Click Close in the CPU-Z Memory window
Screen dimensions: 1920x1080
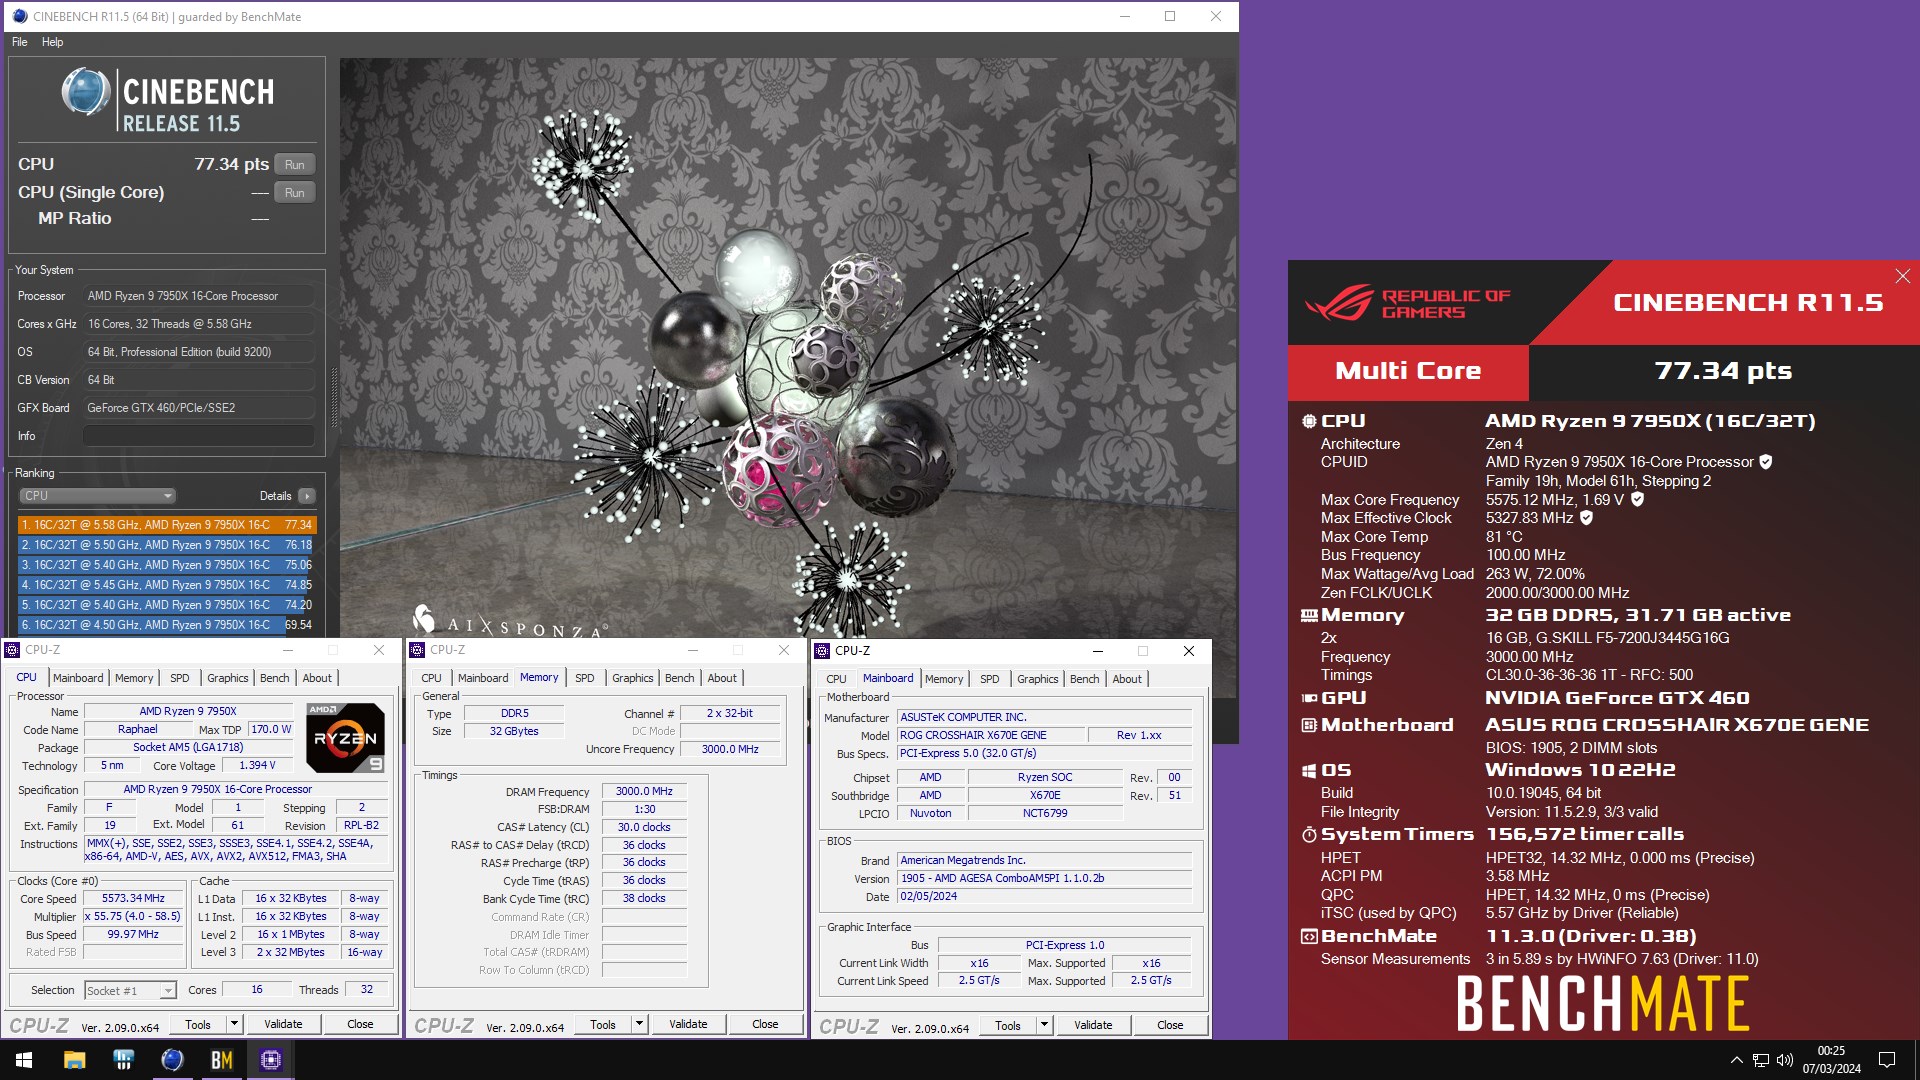tap(765, 1024)
